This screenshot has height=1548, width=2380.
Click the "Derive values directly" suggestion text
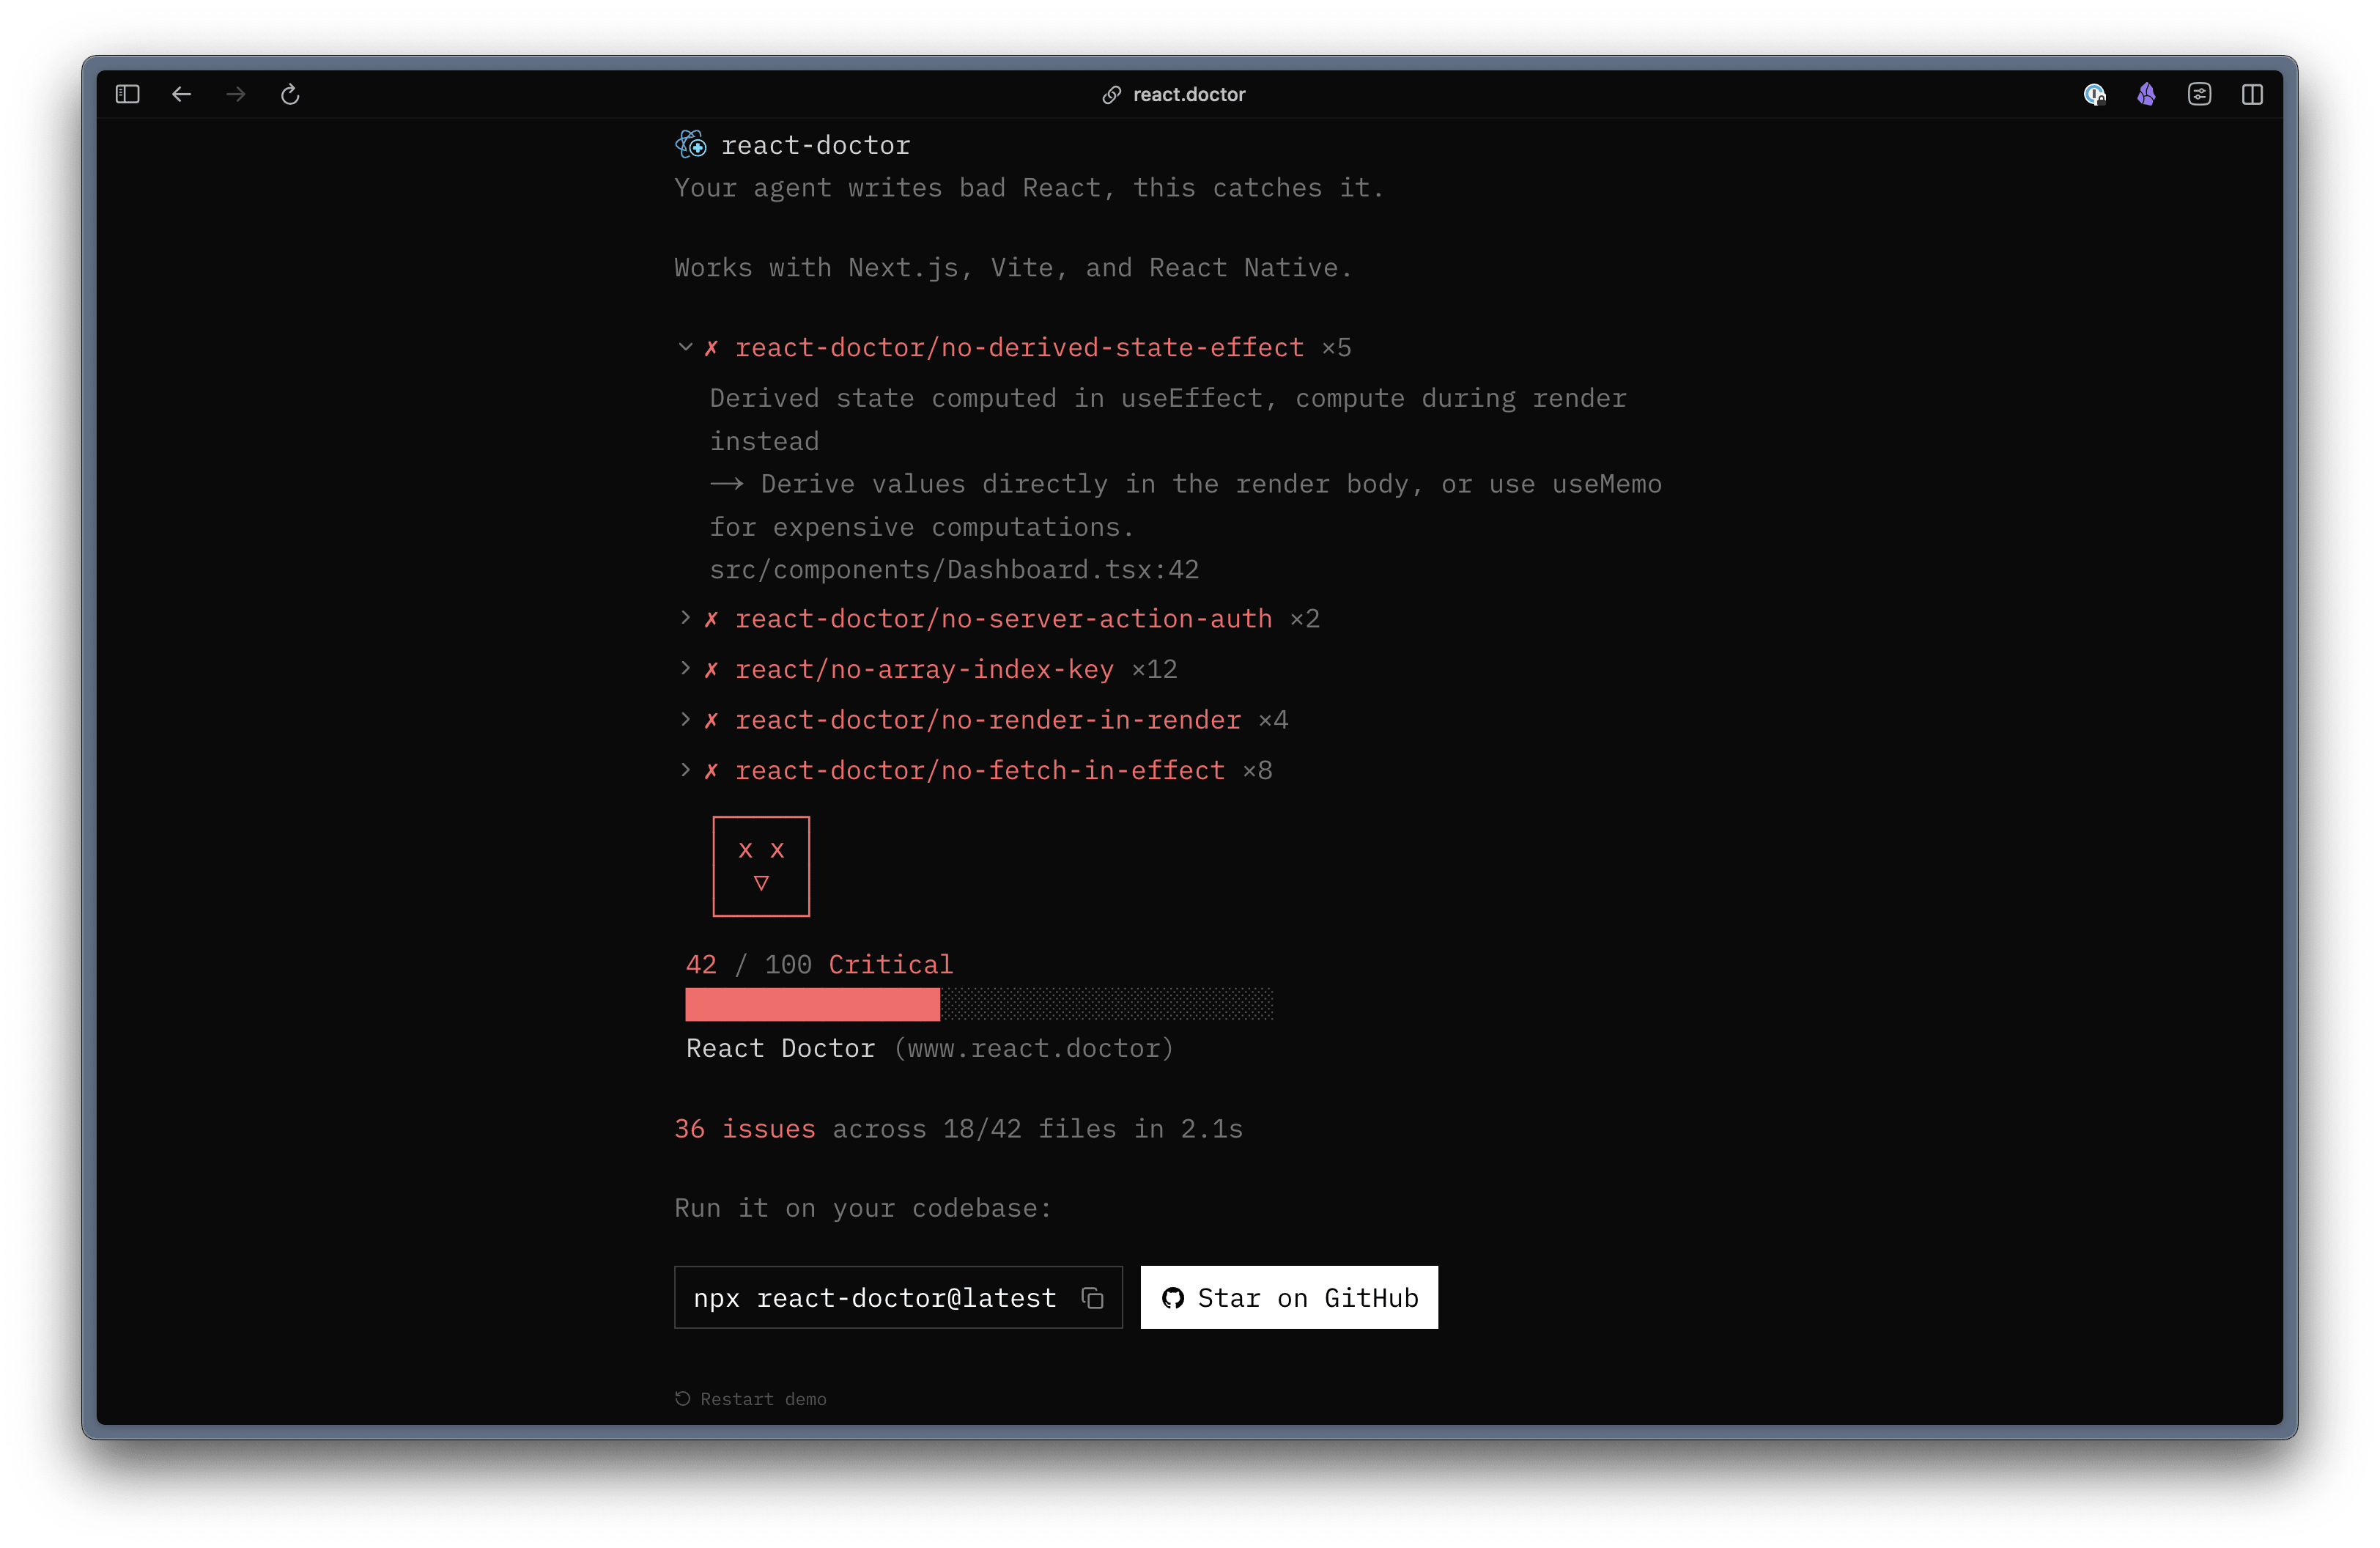tap(1186, 505)
